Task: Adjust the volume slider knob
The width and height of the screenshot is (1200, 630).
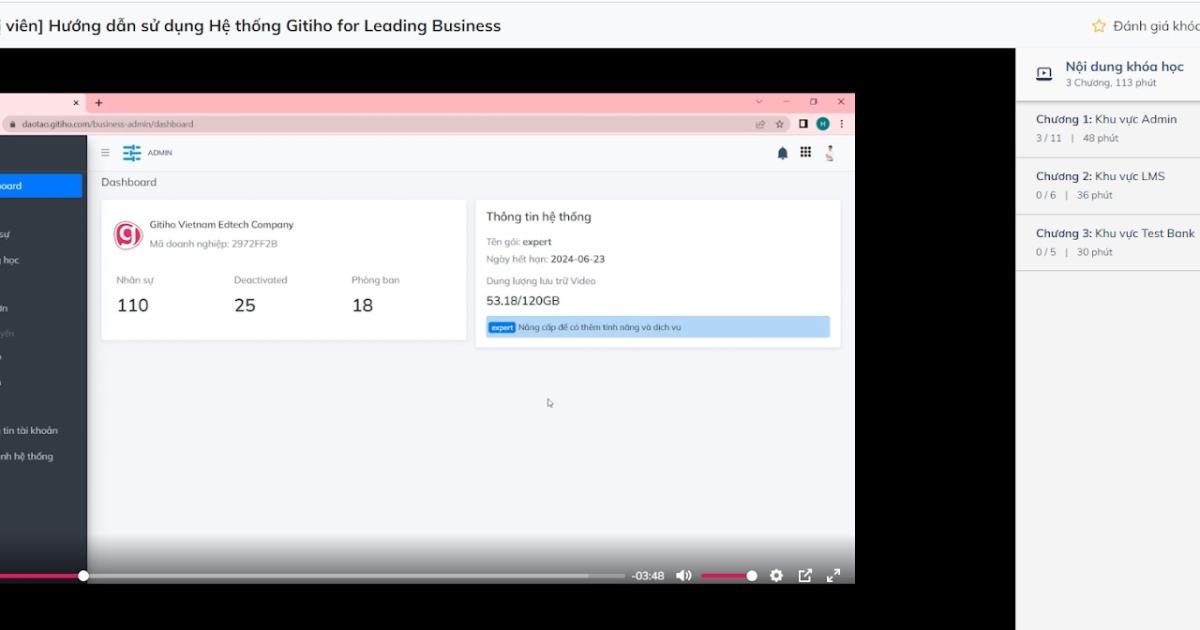Action: tap(752, 576)
